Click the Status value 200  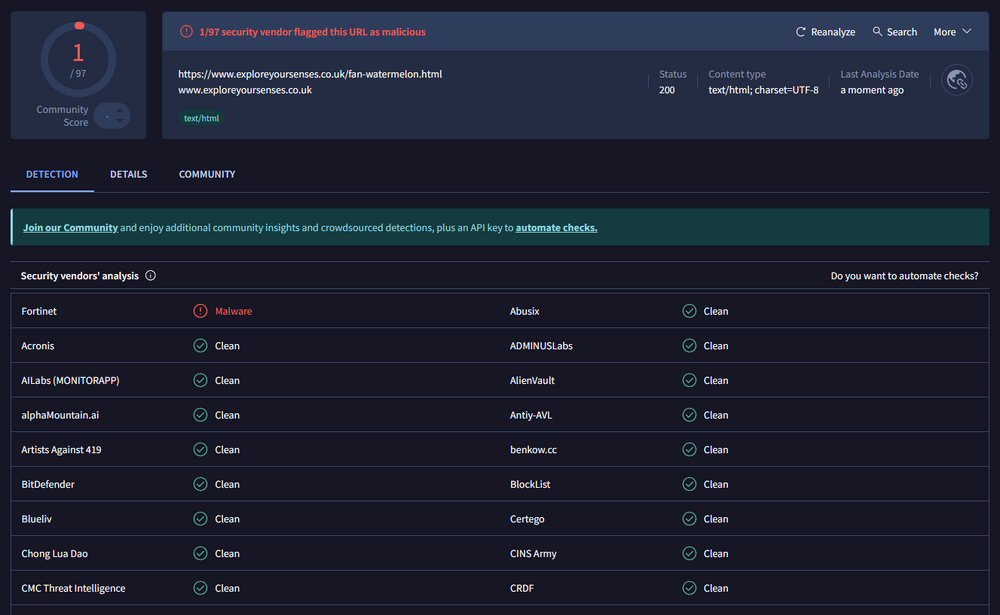tap(666, 90)
